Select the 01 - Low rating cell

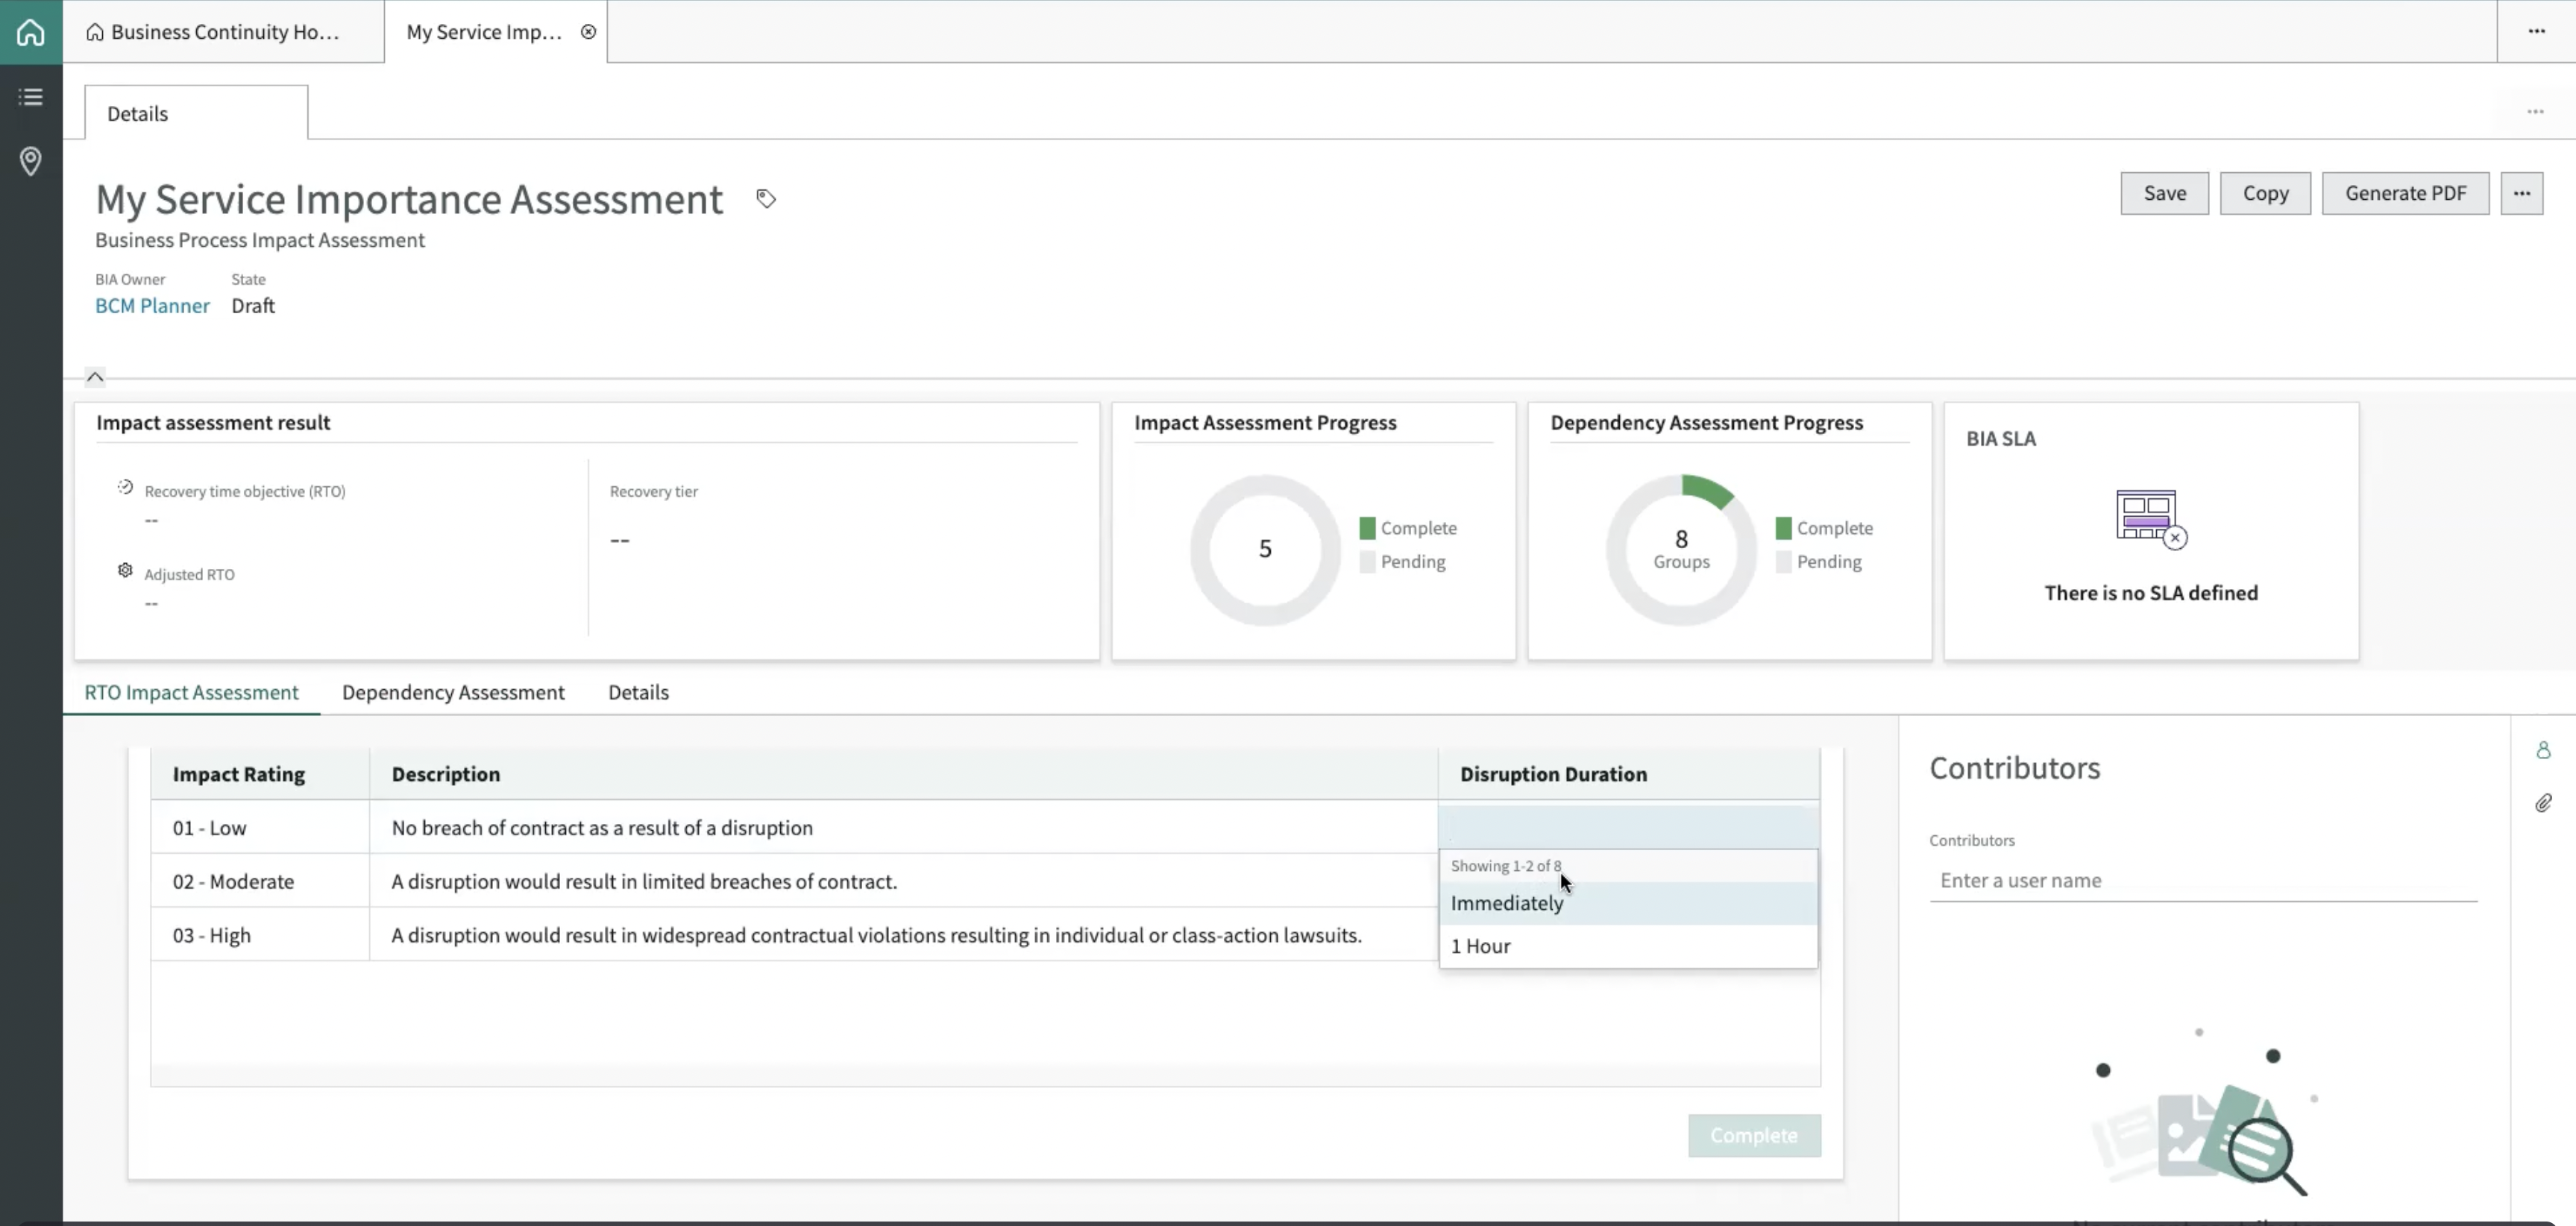click(x=260, y=827)
